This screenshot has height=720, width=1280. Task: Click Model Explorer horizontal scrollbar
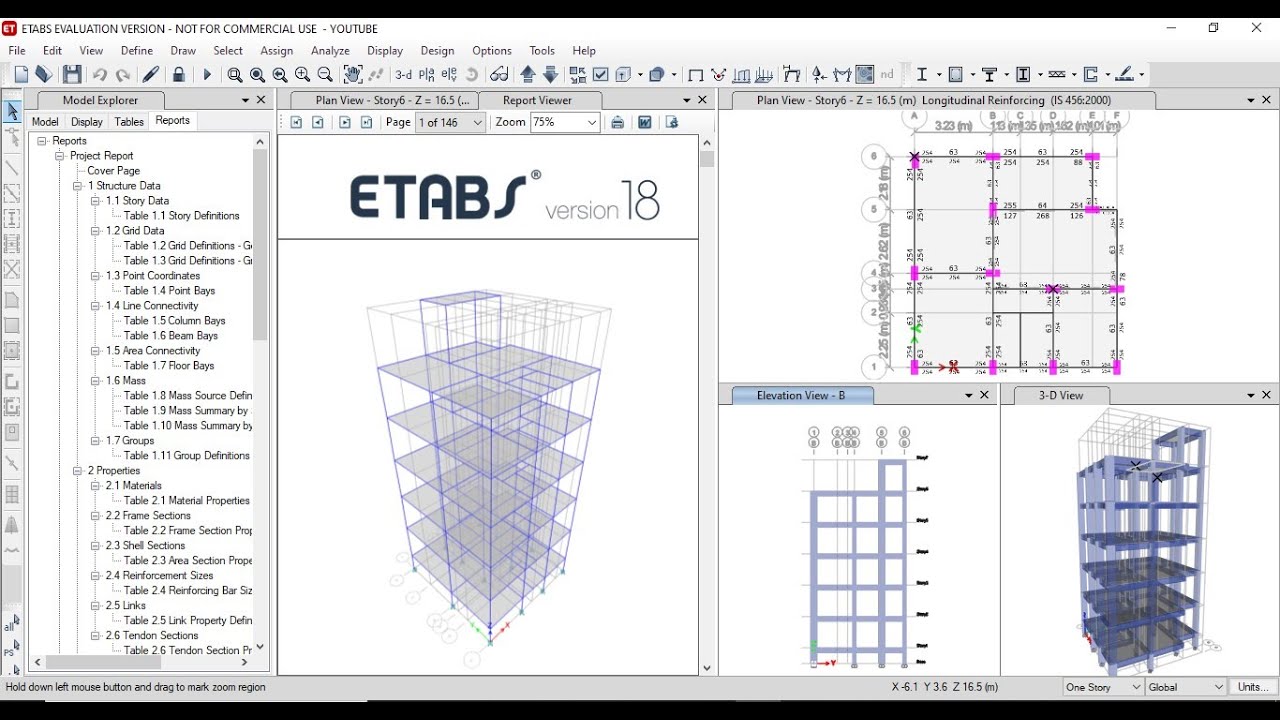point(103,662)
